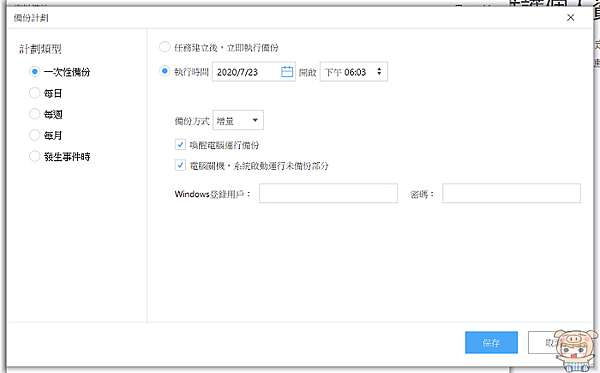Open the calendar date picker icon
Screen dimensions: 600x373
coord(287,72)
